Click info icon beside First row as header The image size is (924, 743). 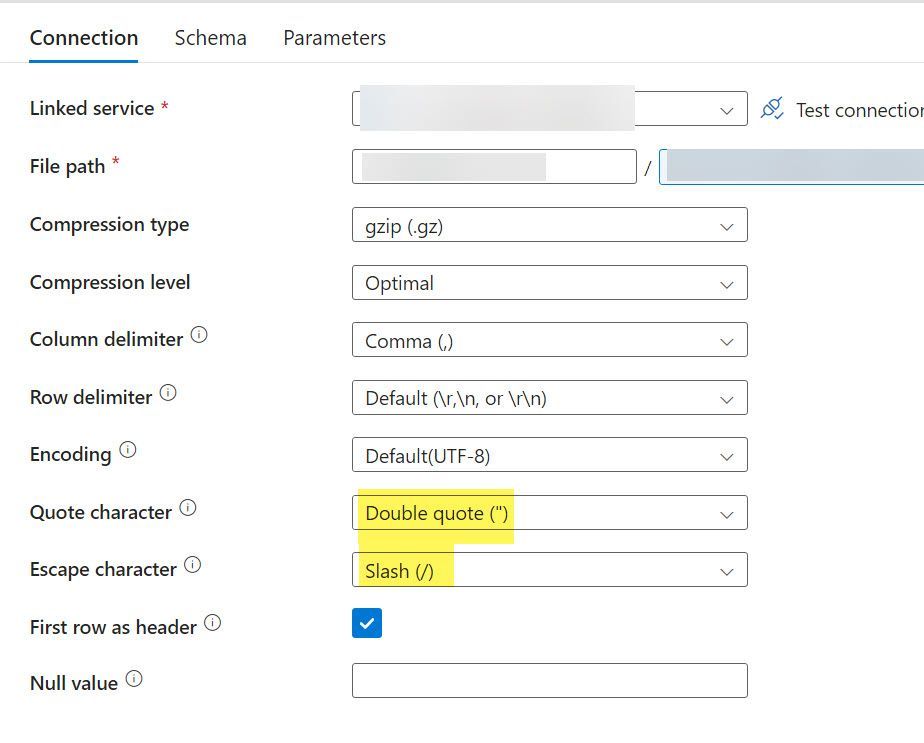coord(212,623)
